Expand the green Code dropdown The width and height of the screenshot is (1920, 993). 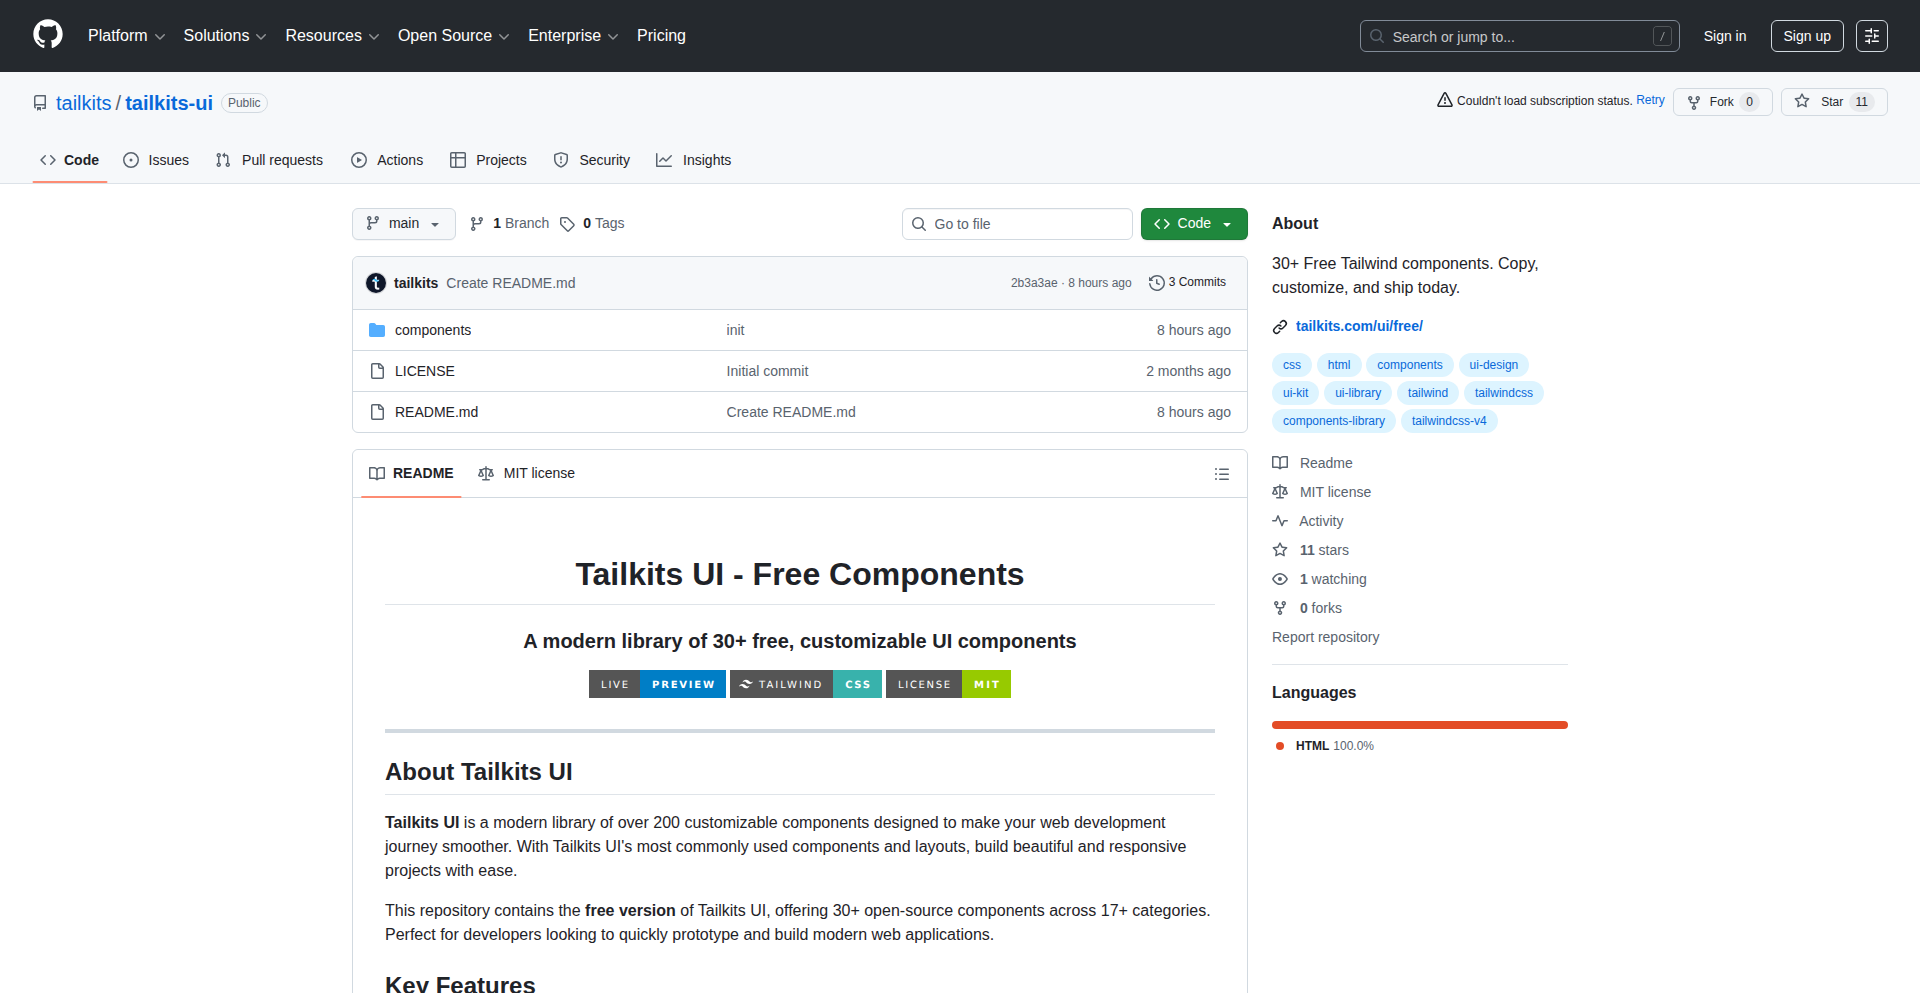coord(1193,223)
